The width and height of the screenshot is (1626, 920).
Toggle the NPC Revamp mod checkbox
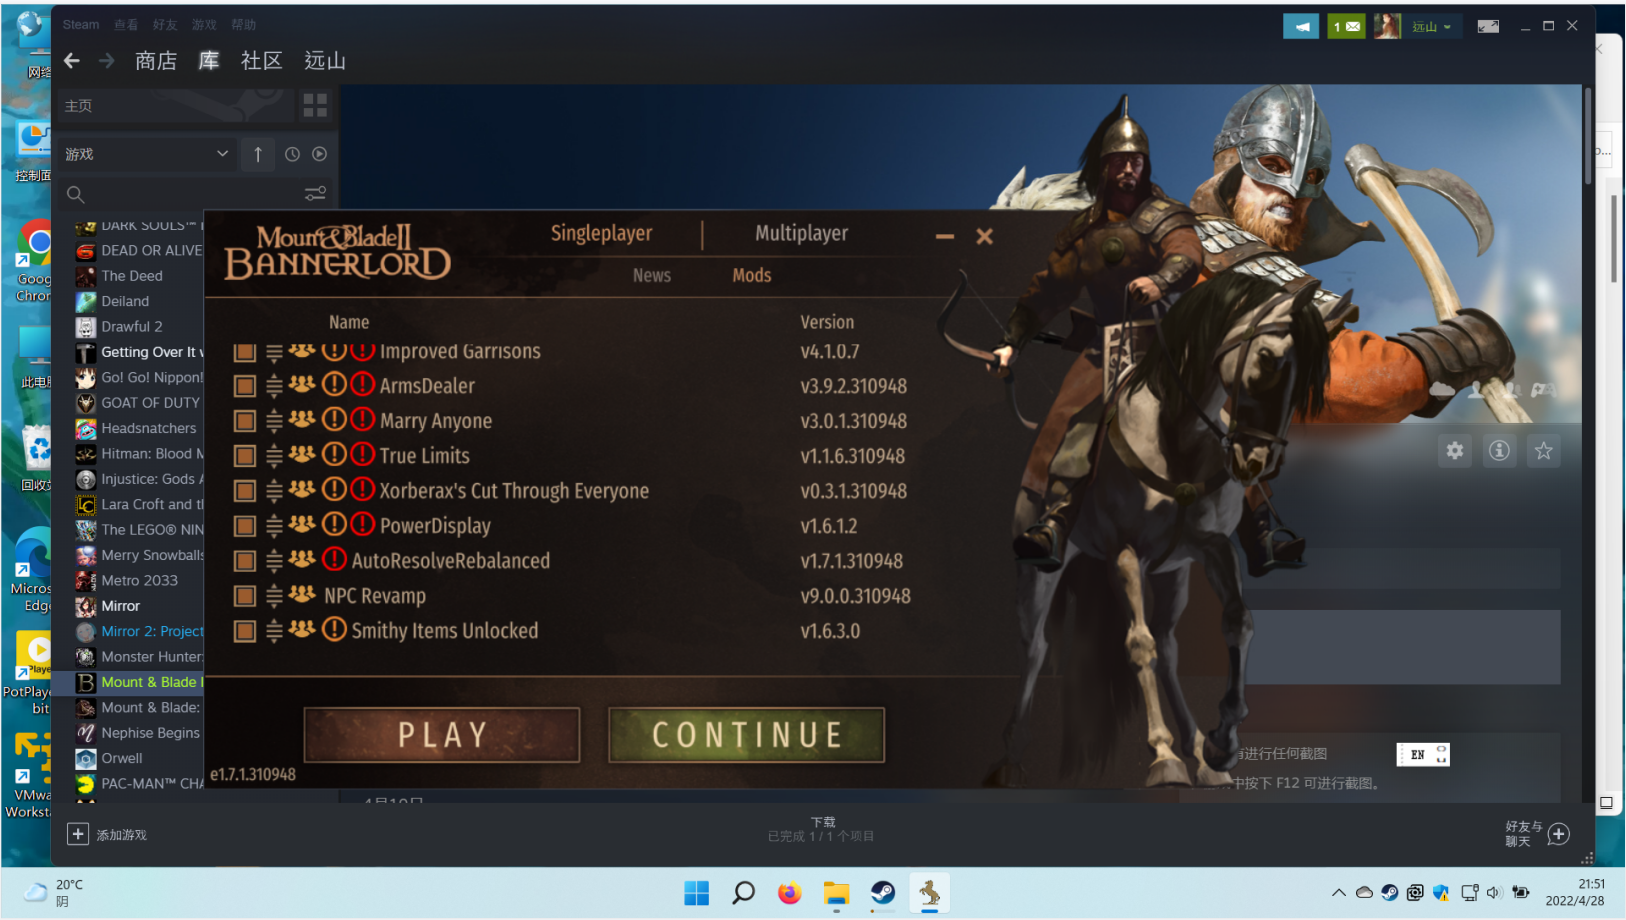click(x=245, y=596)
